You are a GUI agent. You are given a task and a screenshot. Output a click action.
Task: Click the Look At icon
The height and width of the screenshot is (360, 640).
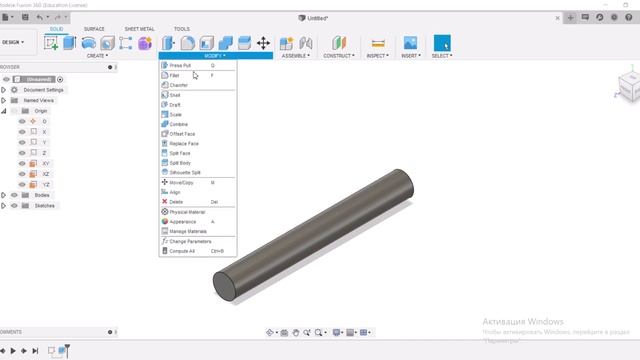pyautogui.click(x=284, y=333)
